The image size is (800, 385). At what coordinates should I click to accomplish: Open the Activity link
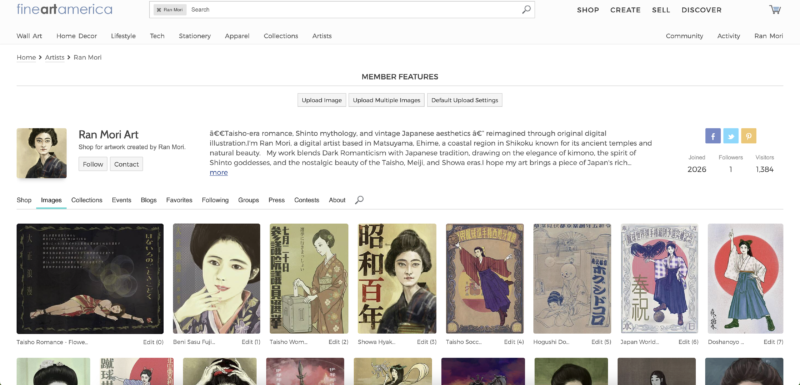click(x=729, y=36)
